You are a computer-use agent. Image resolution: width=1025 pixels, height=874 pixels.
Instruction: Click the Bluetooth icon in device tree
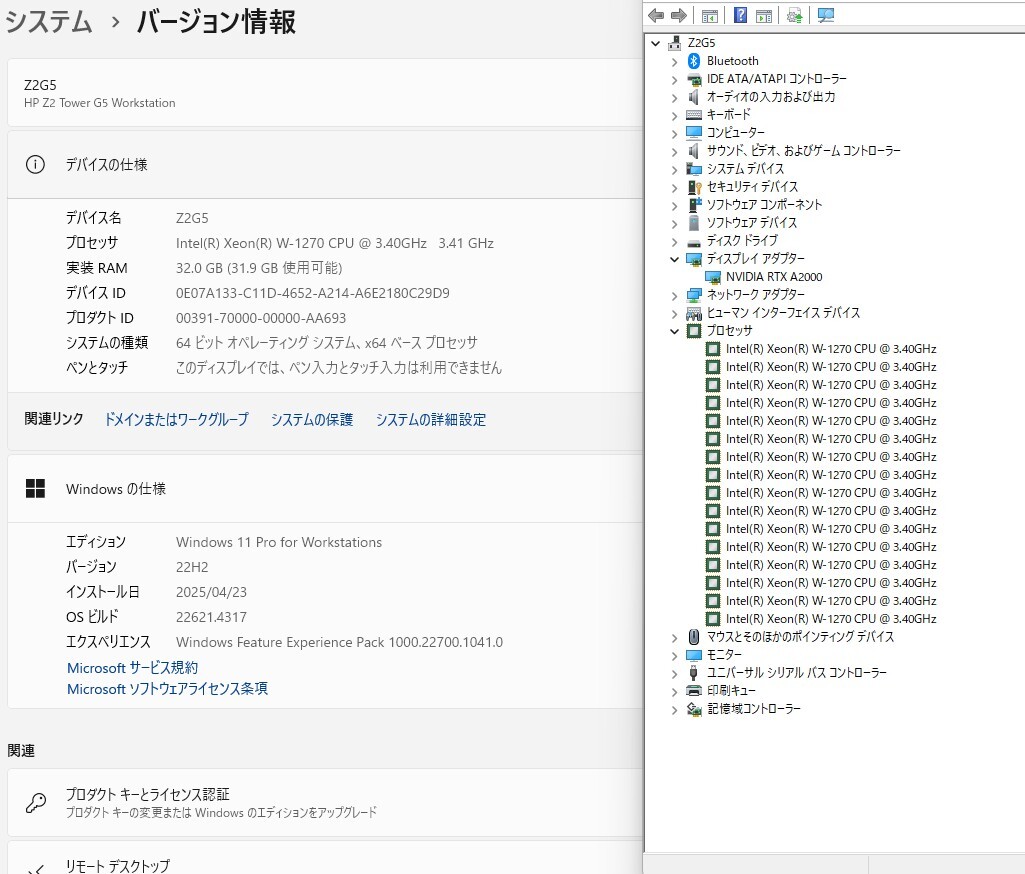pos(694,61)
